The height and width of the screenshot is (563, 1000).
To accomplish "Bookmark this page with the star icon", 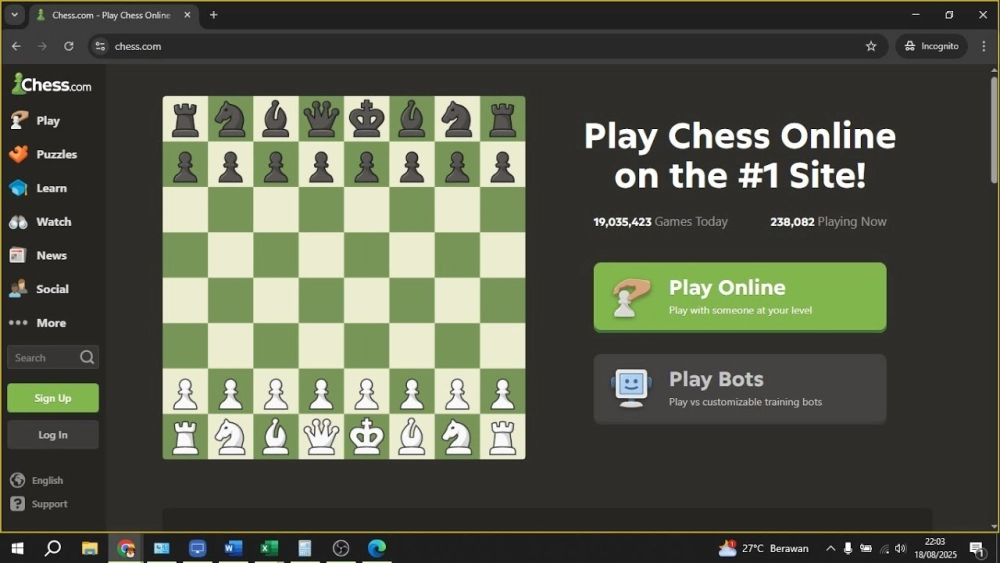I will click(x=871, y=46).
